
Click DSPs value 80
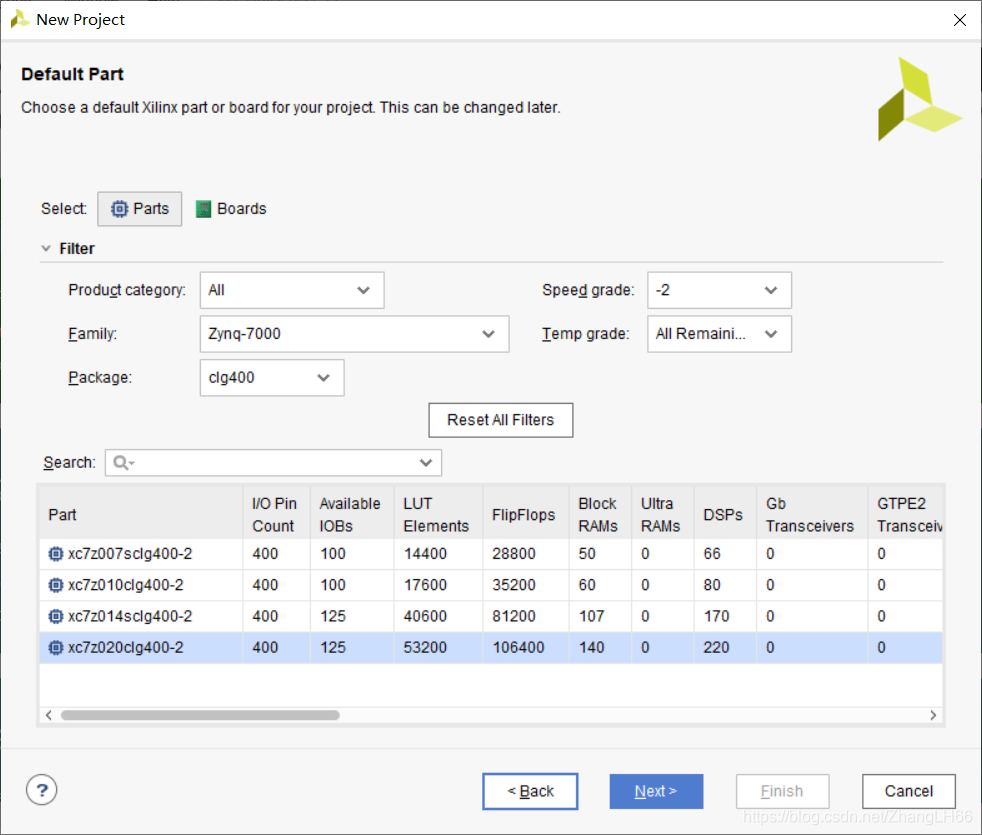pos(712,585)
